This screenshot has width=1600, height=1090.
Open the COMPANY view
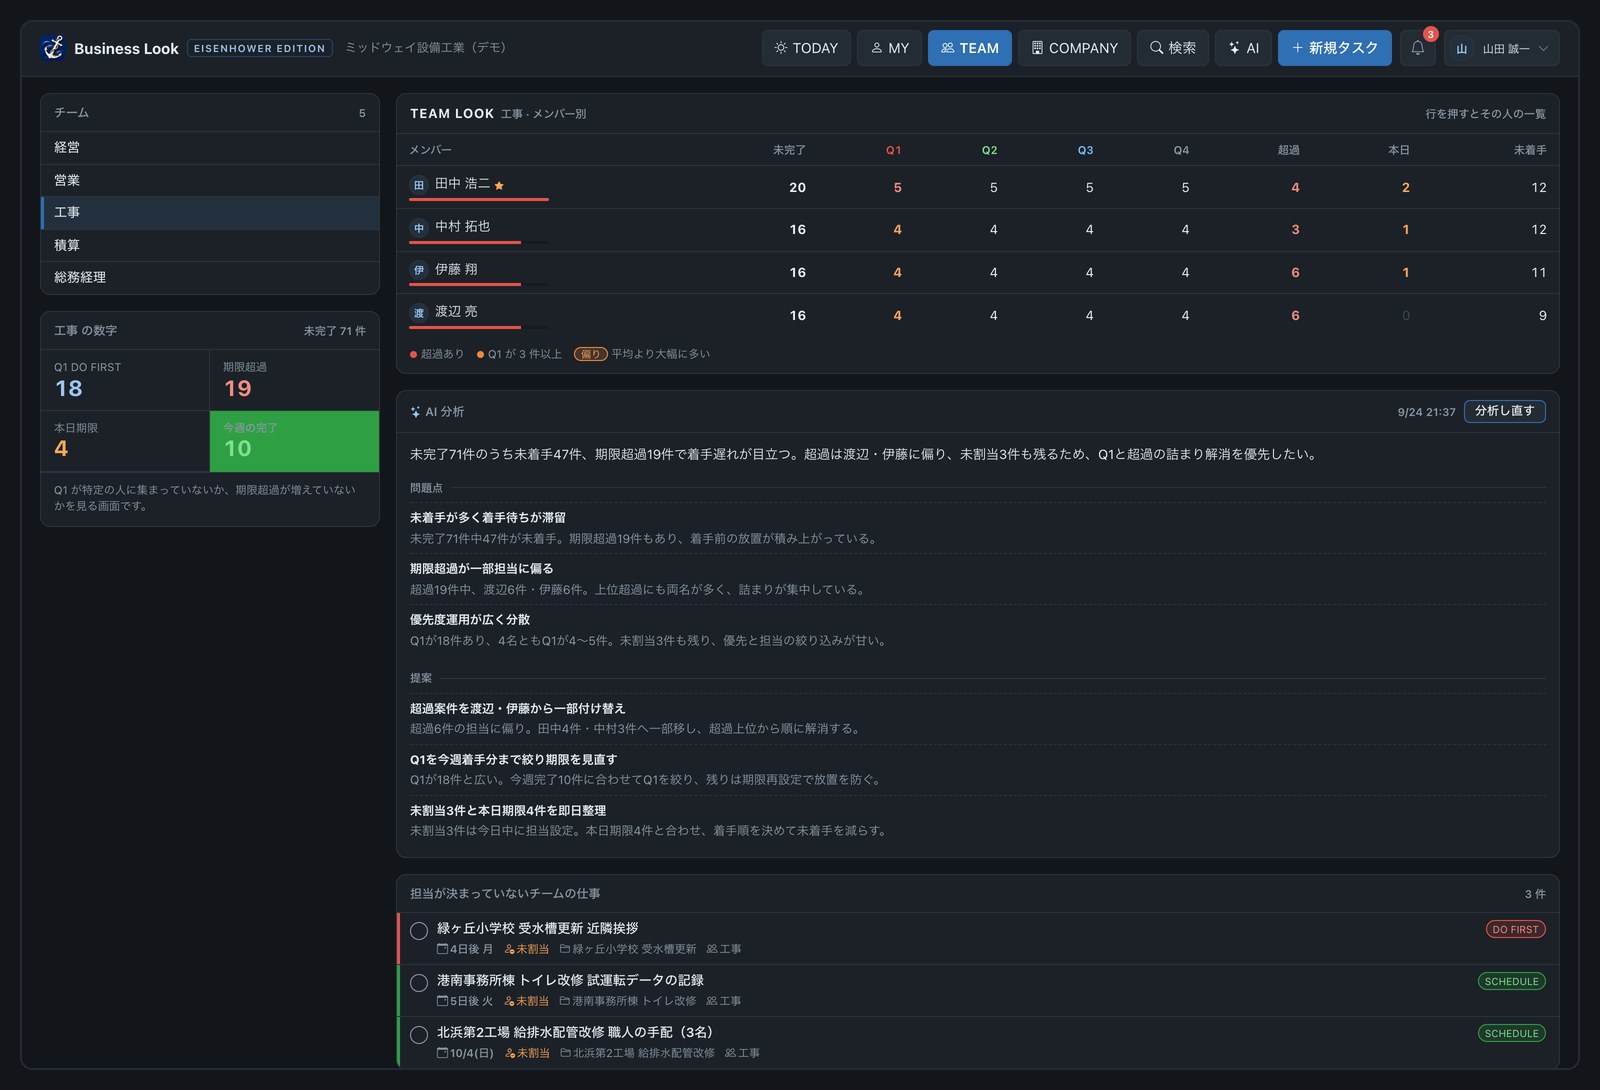1074,48
